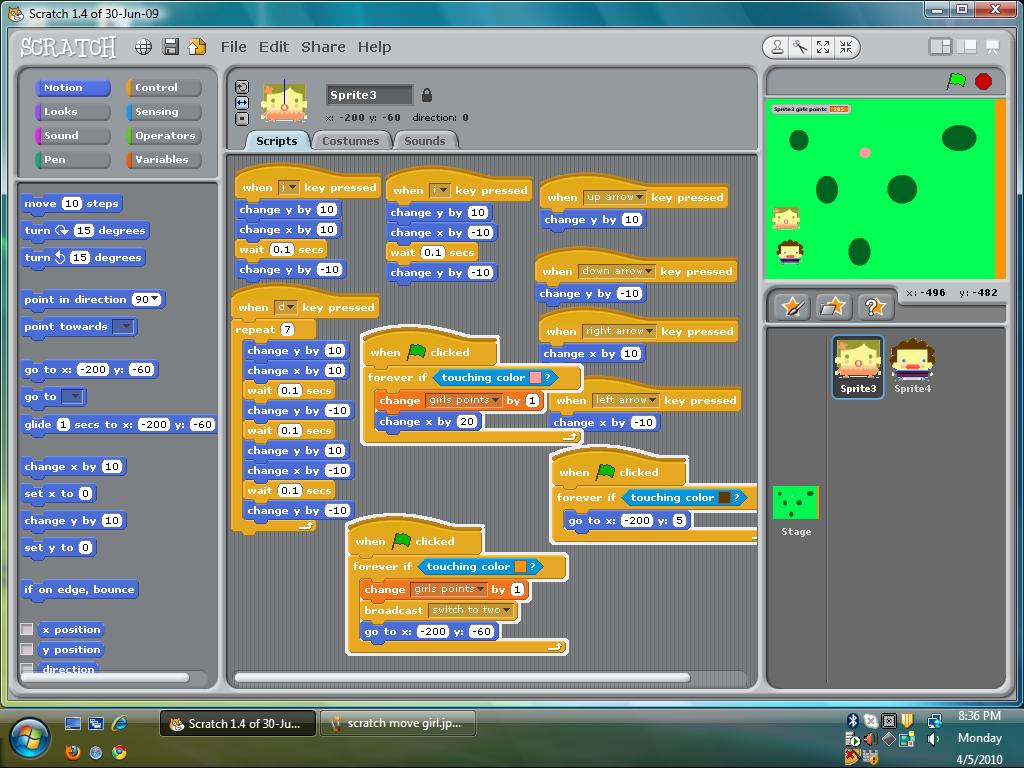Select the Grow sprite tool
Image resolution: width=1024 pixels, height=768 pixels.
[823, 47]
